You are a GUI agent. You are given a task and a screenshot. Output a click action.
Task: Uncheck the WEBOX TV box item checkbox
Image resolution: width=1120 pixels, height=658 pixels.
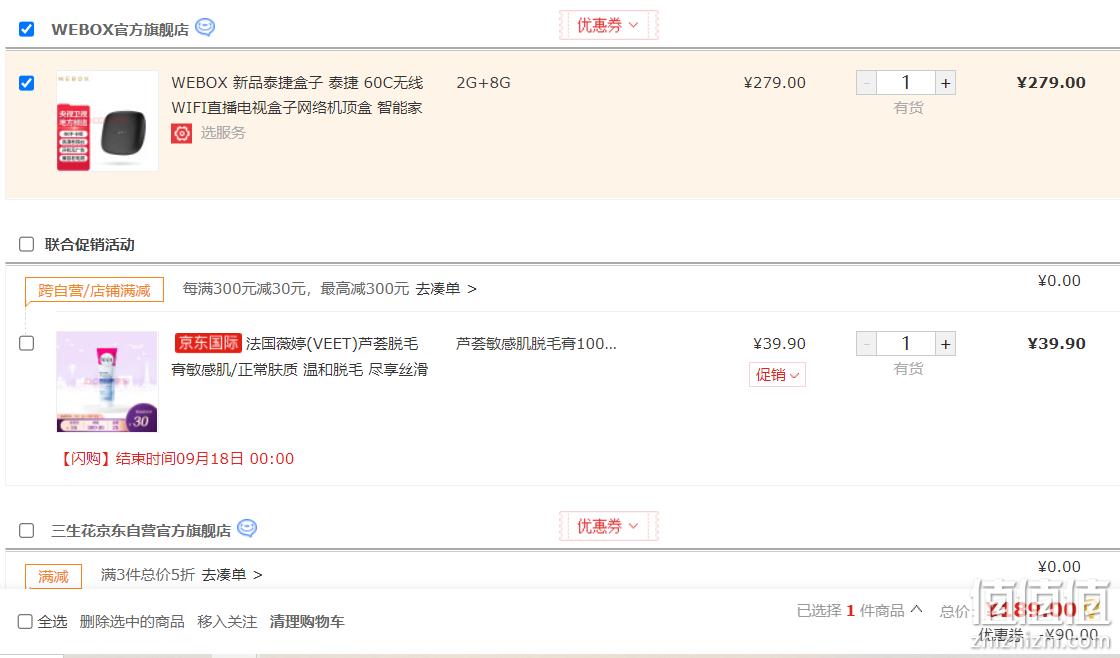pos(26,83)
